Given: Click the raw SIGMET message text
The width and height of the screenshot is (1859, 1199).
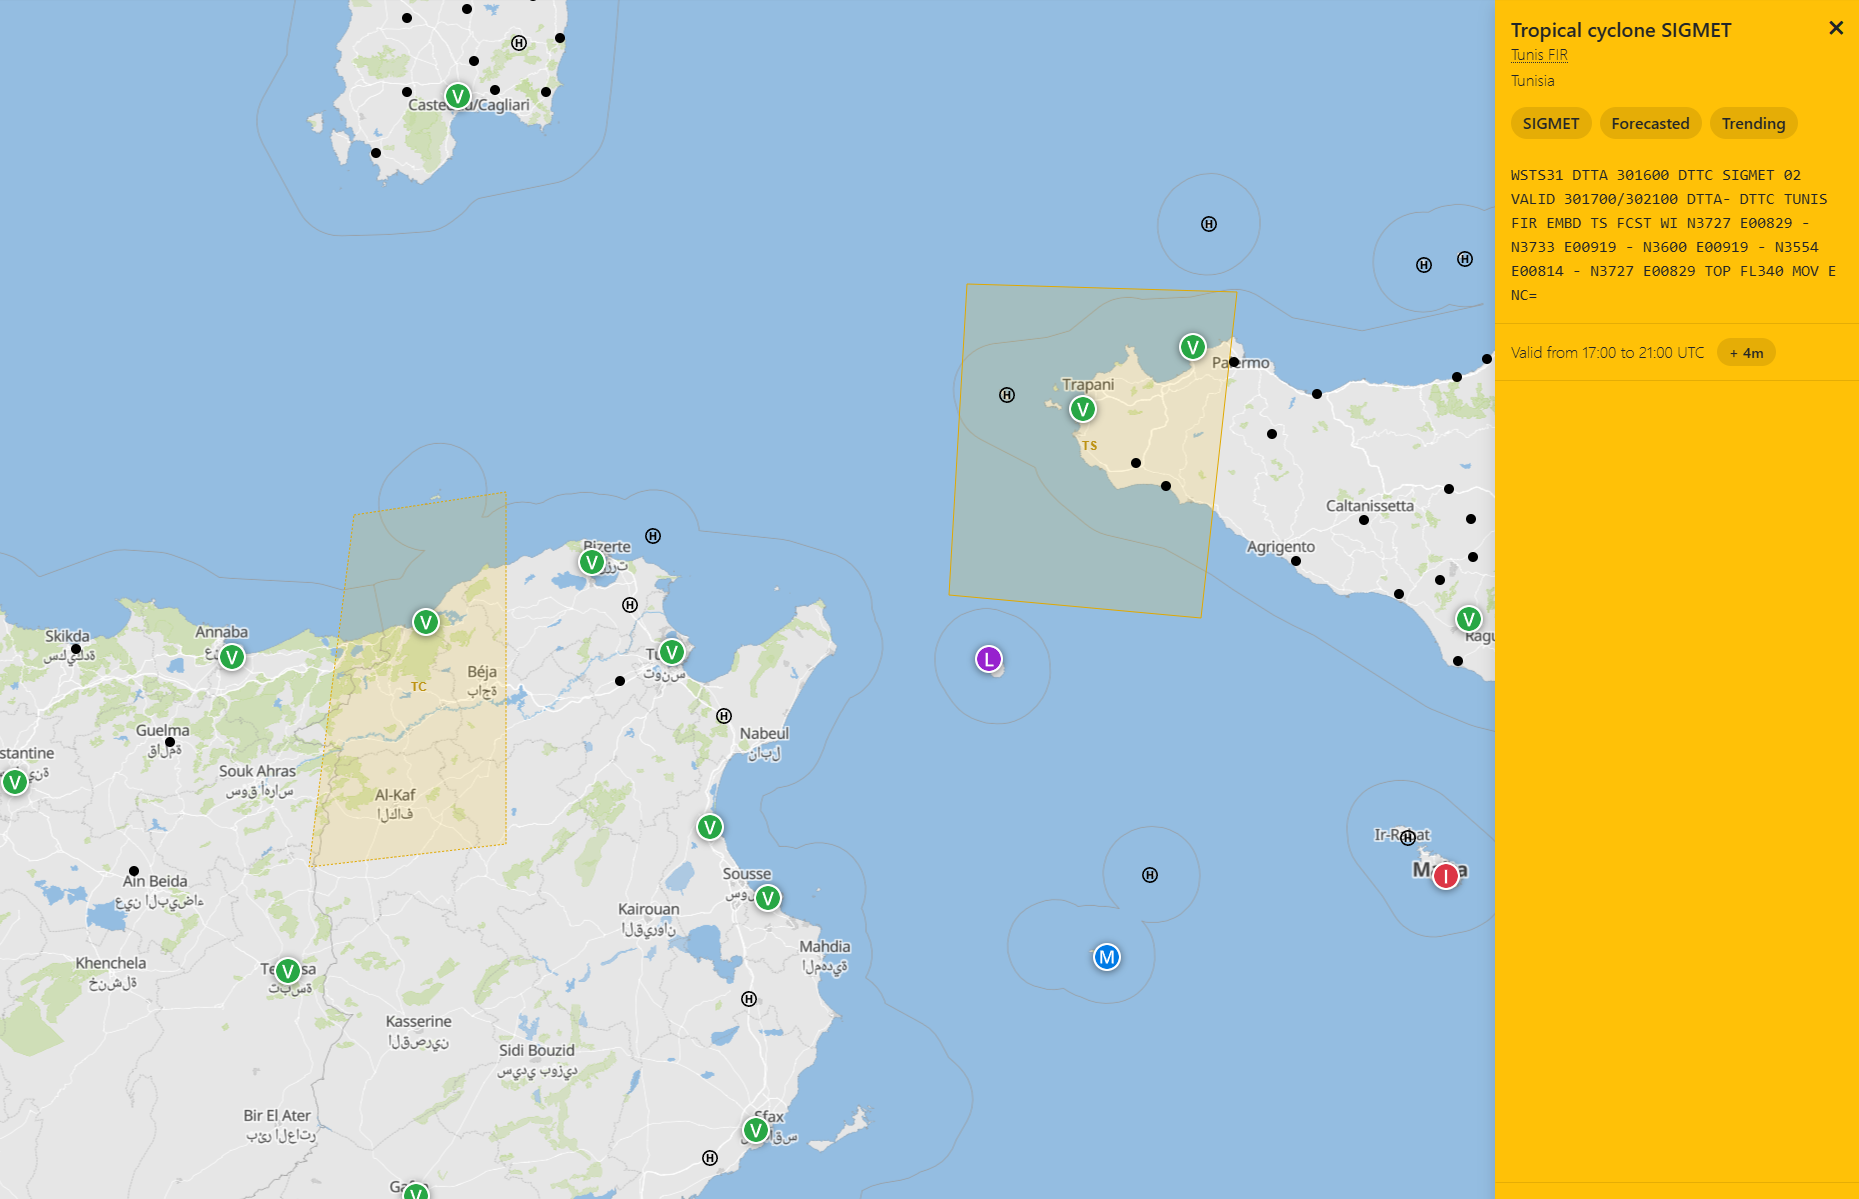Looking at the screenshot, I should click(1675, 235).
